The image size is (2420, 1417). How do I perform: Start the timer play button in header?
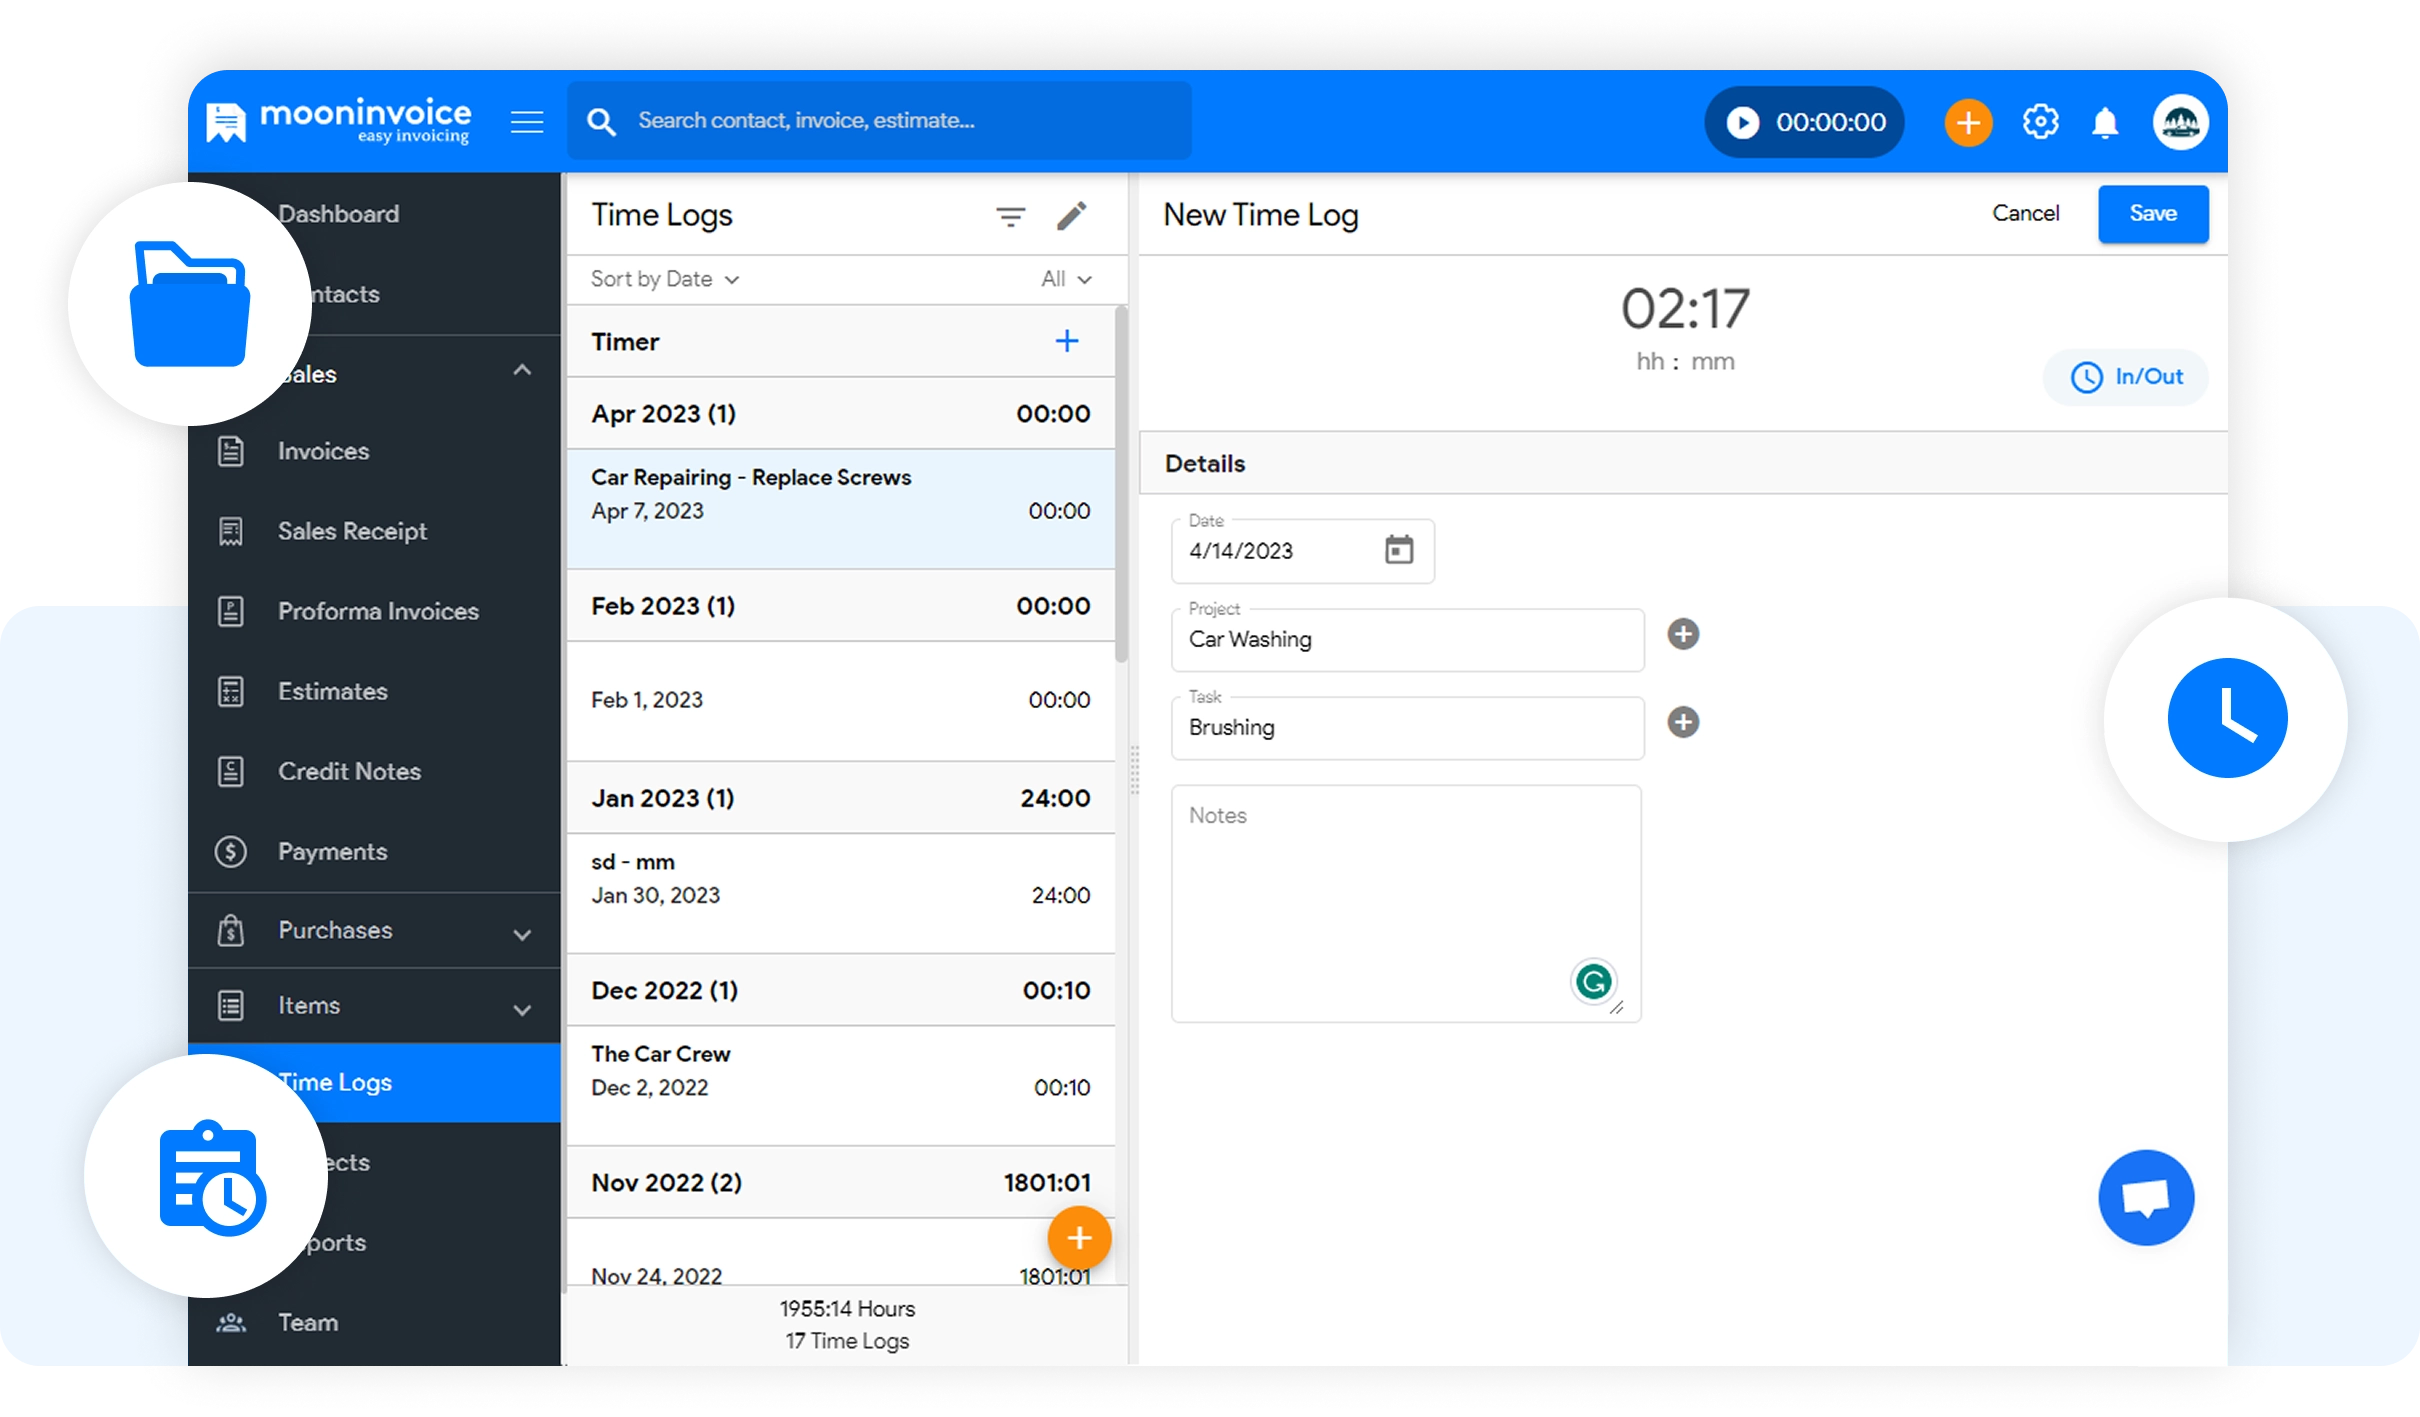point(1742,122)
